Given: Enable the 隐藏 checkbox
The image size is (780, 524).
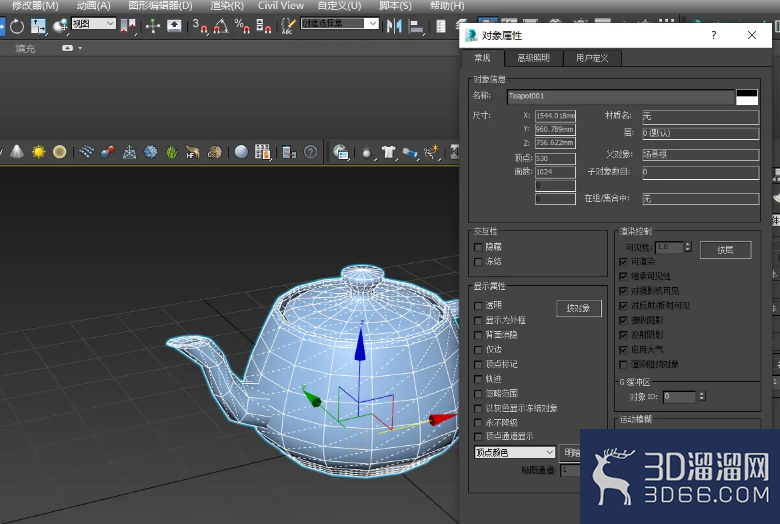Looking at the screenshot, I should (479, 247).
